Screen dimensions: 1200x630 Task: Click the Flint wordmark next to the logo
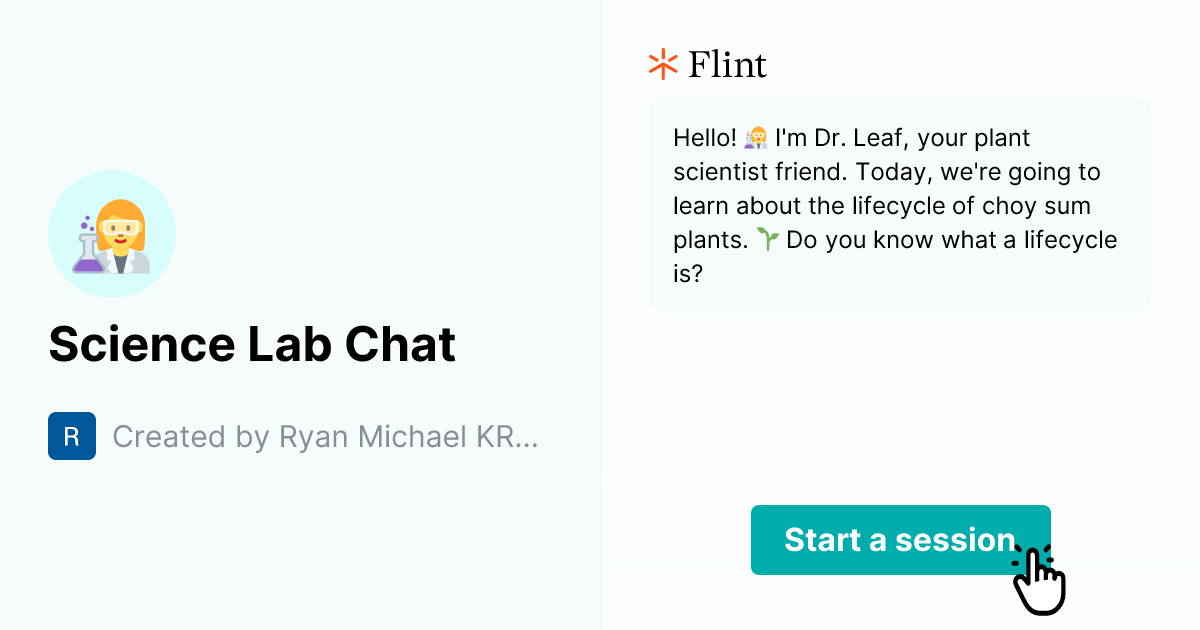click(x=726, y=64)
